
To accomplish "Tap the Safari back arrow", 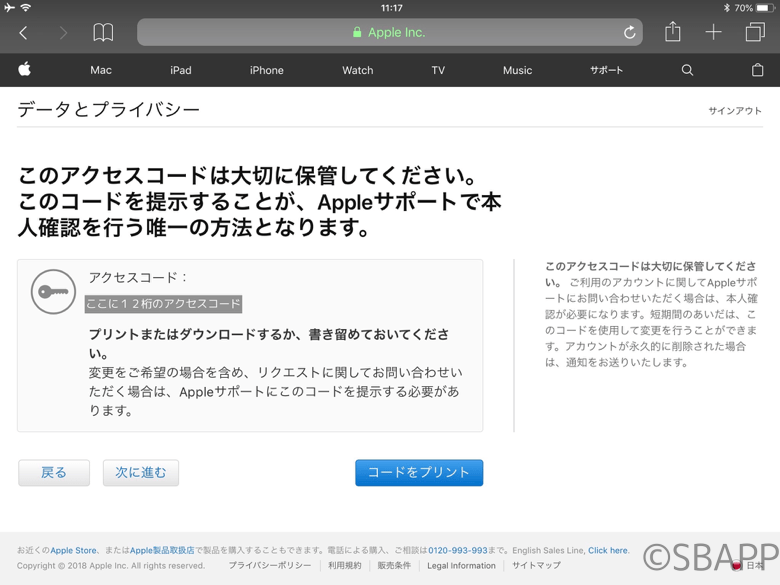I will (24, 33).
